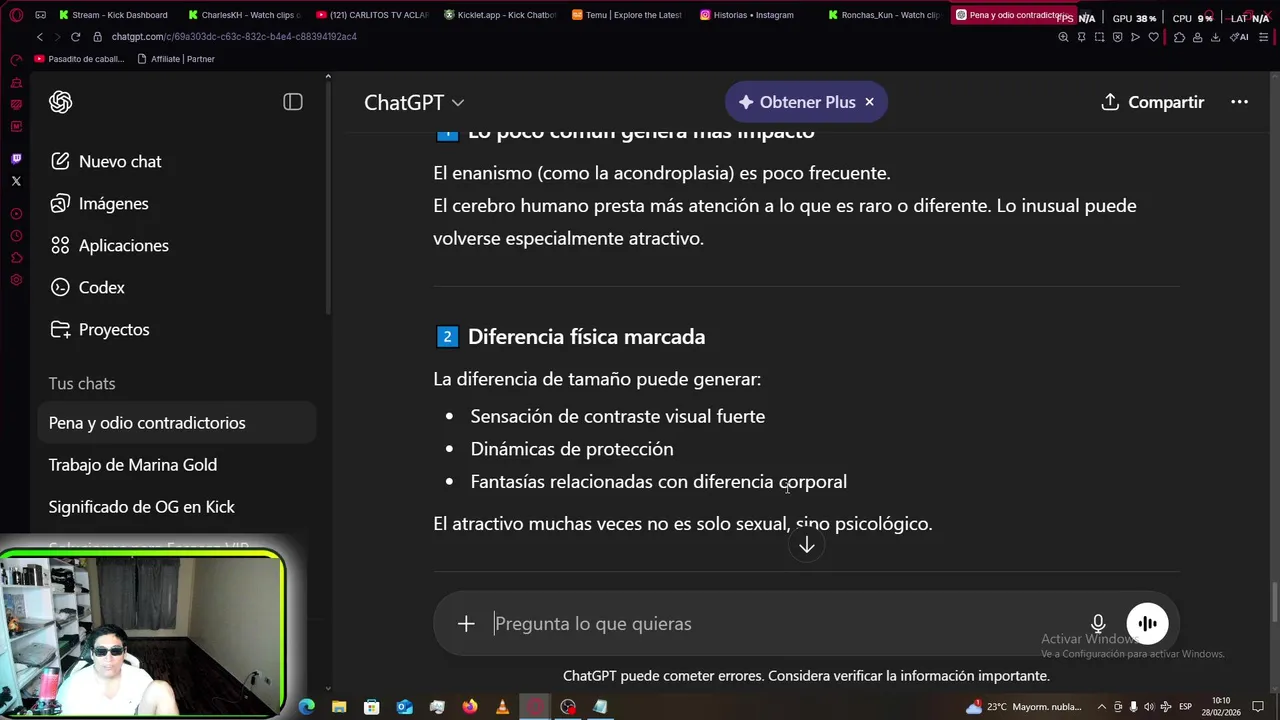Collapse the ChatGPT sidebar panel
The image size is (1280, 720).
[293, 102]
